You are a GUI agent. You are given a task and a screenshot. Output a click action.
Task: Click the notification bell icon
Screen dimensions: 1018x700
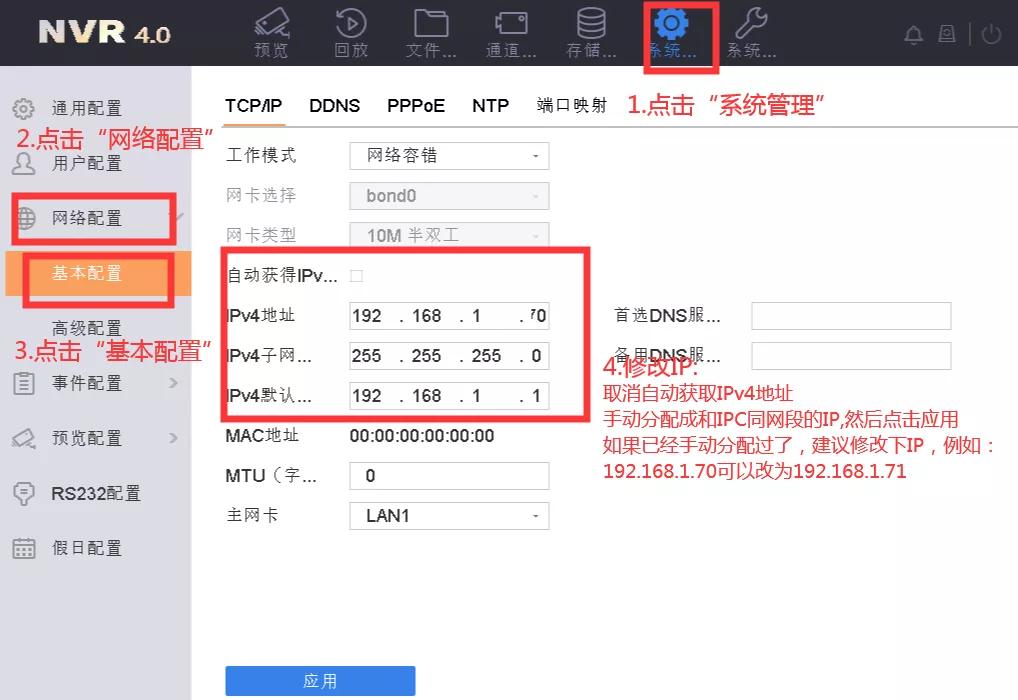(x=913, y=33)
